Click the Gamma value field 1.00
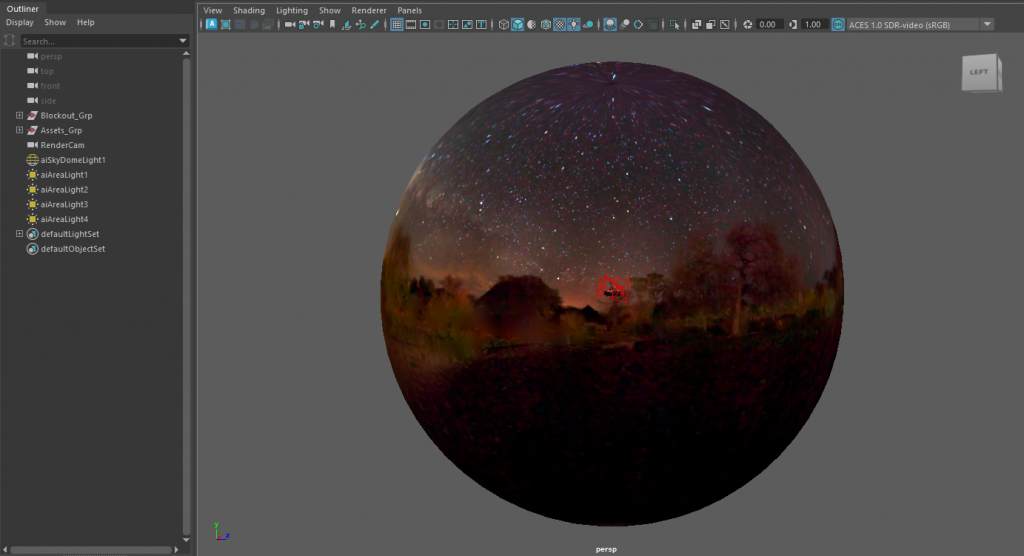 pyautogui.click(x=814, y=24)
